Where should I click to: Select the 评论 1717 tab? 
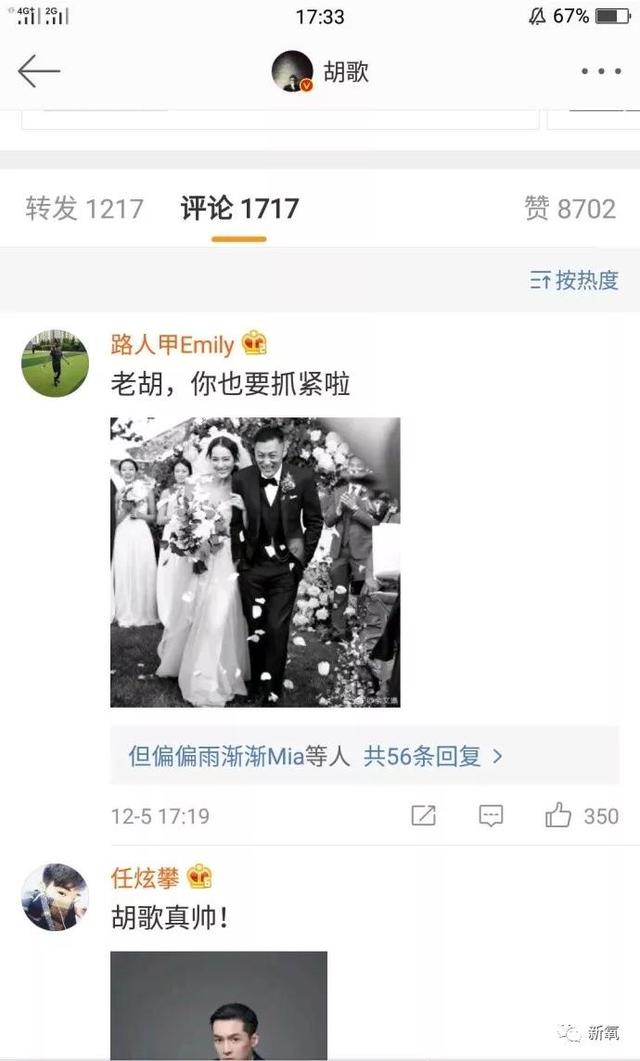(x=239, y=208)
